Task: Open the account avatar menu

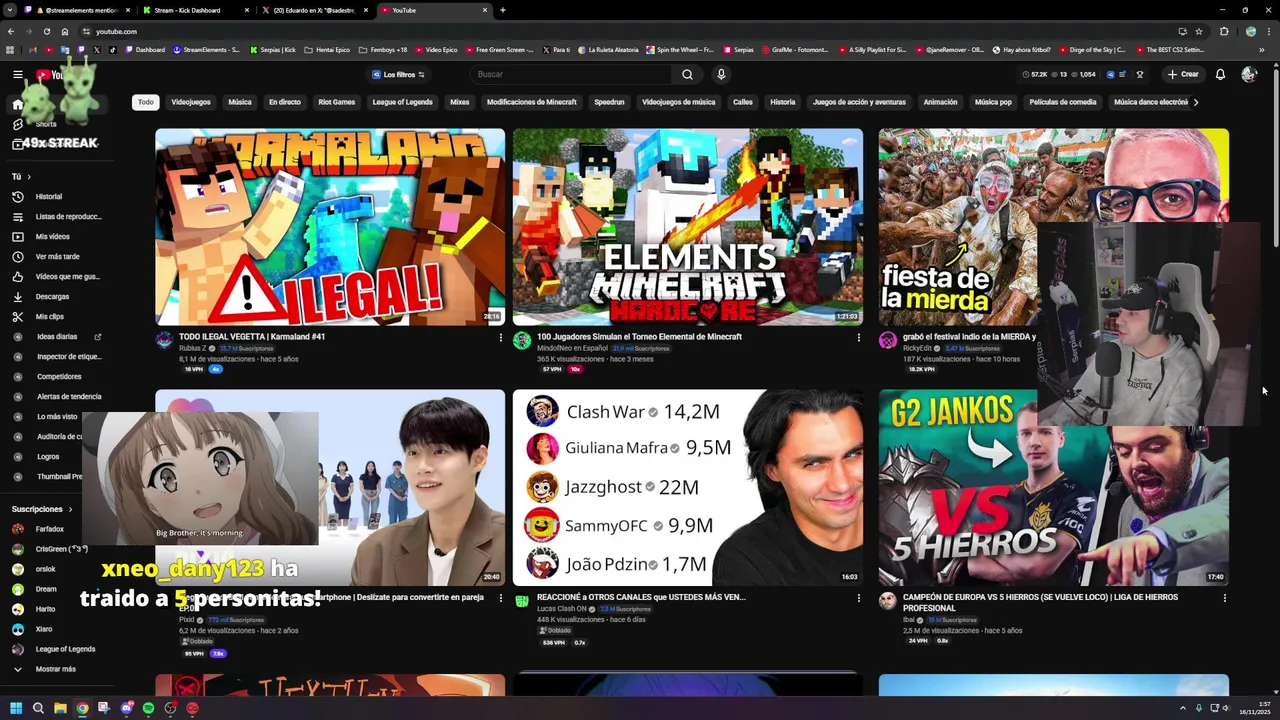Action: coord(1248,74)
